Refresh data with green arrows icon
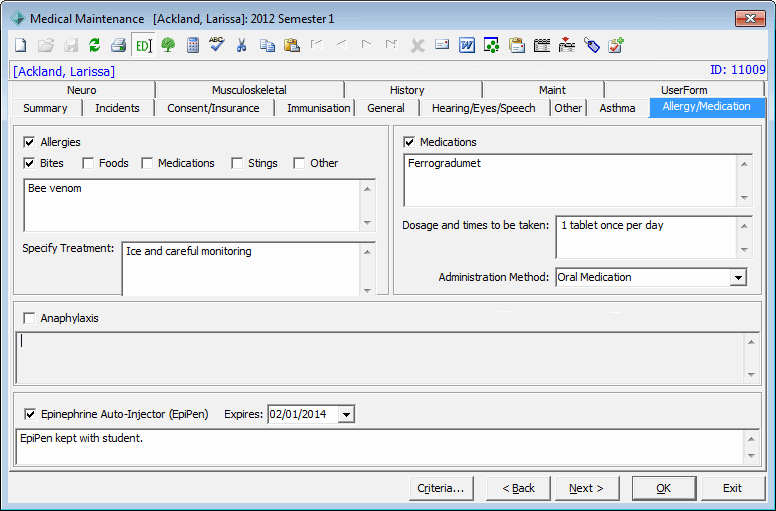This screenshot has height=511, width=776. (x=95, y=46)
